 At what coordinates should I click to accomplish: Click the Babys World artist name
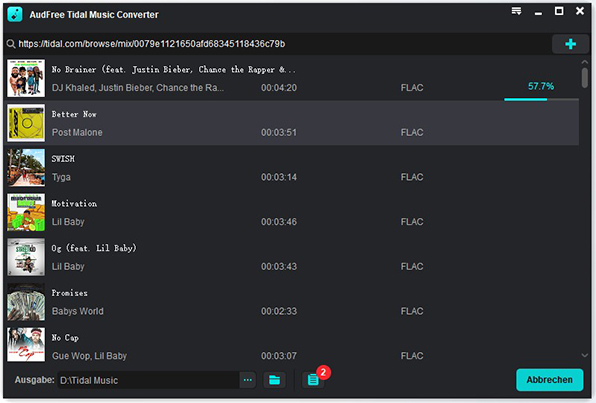click(78, 311)
